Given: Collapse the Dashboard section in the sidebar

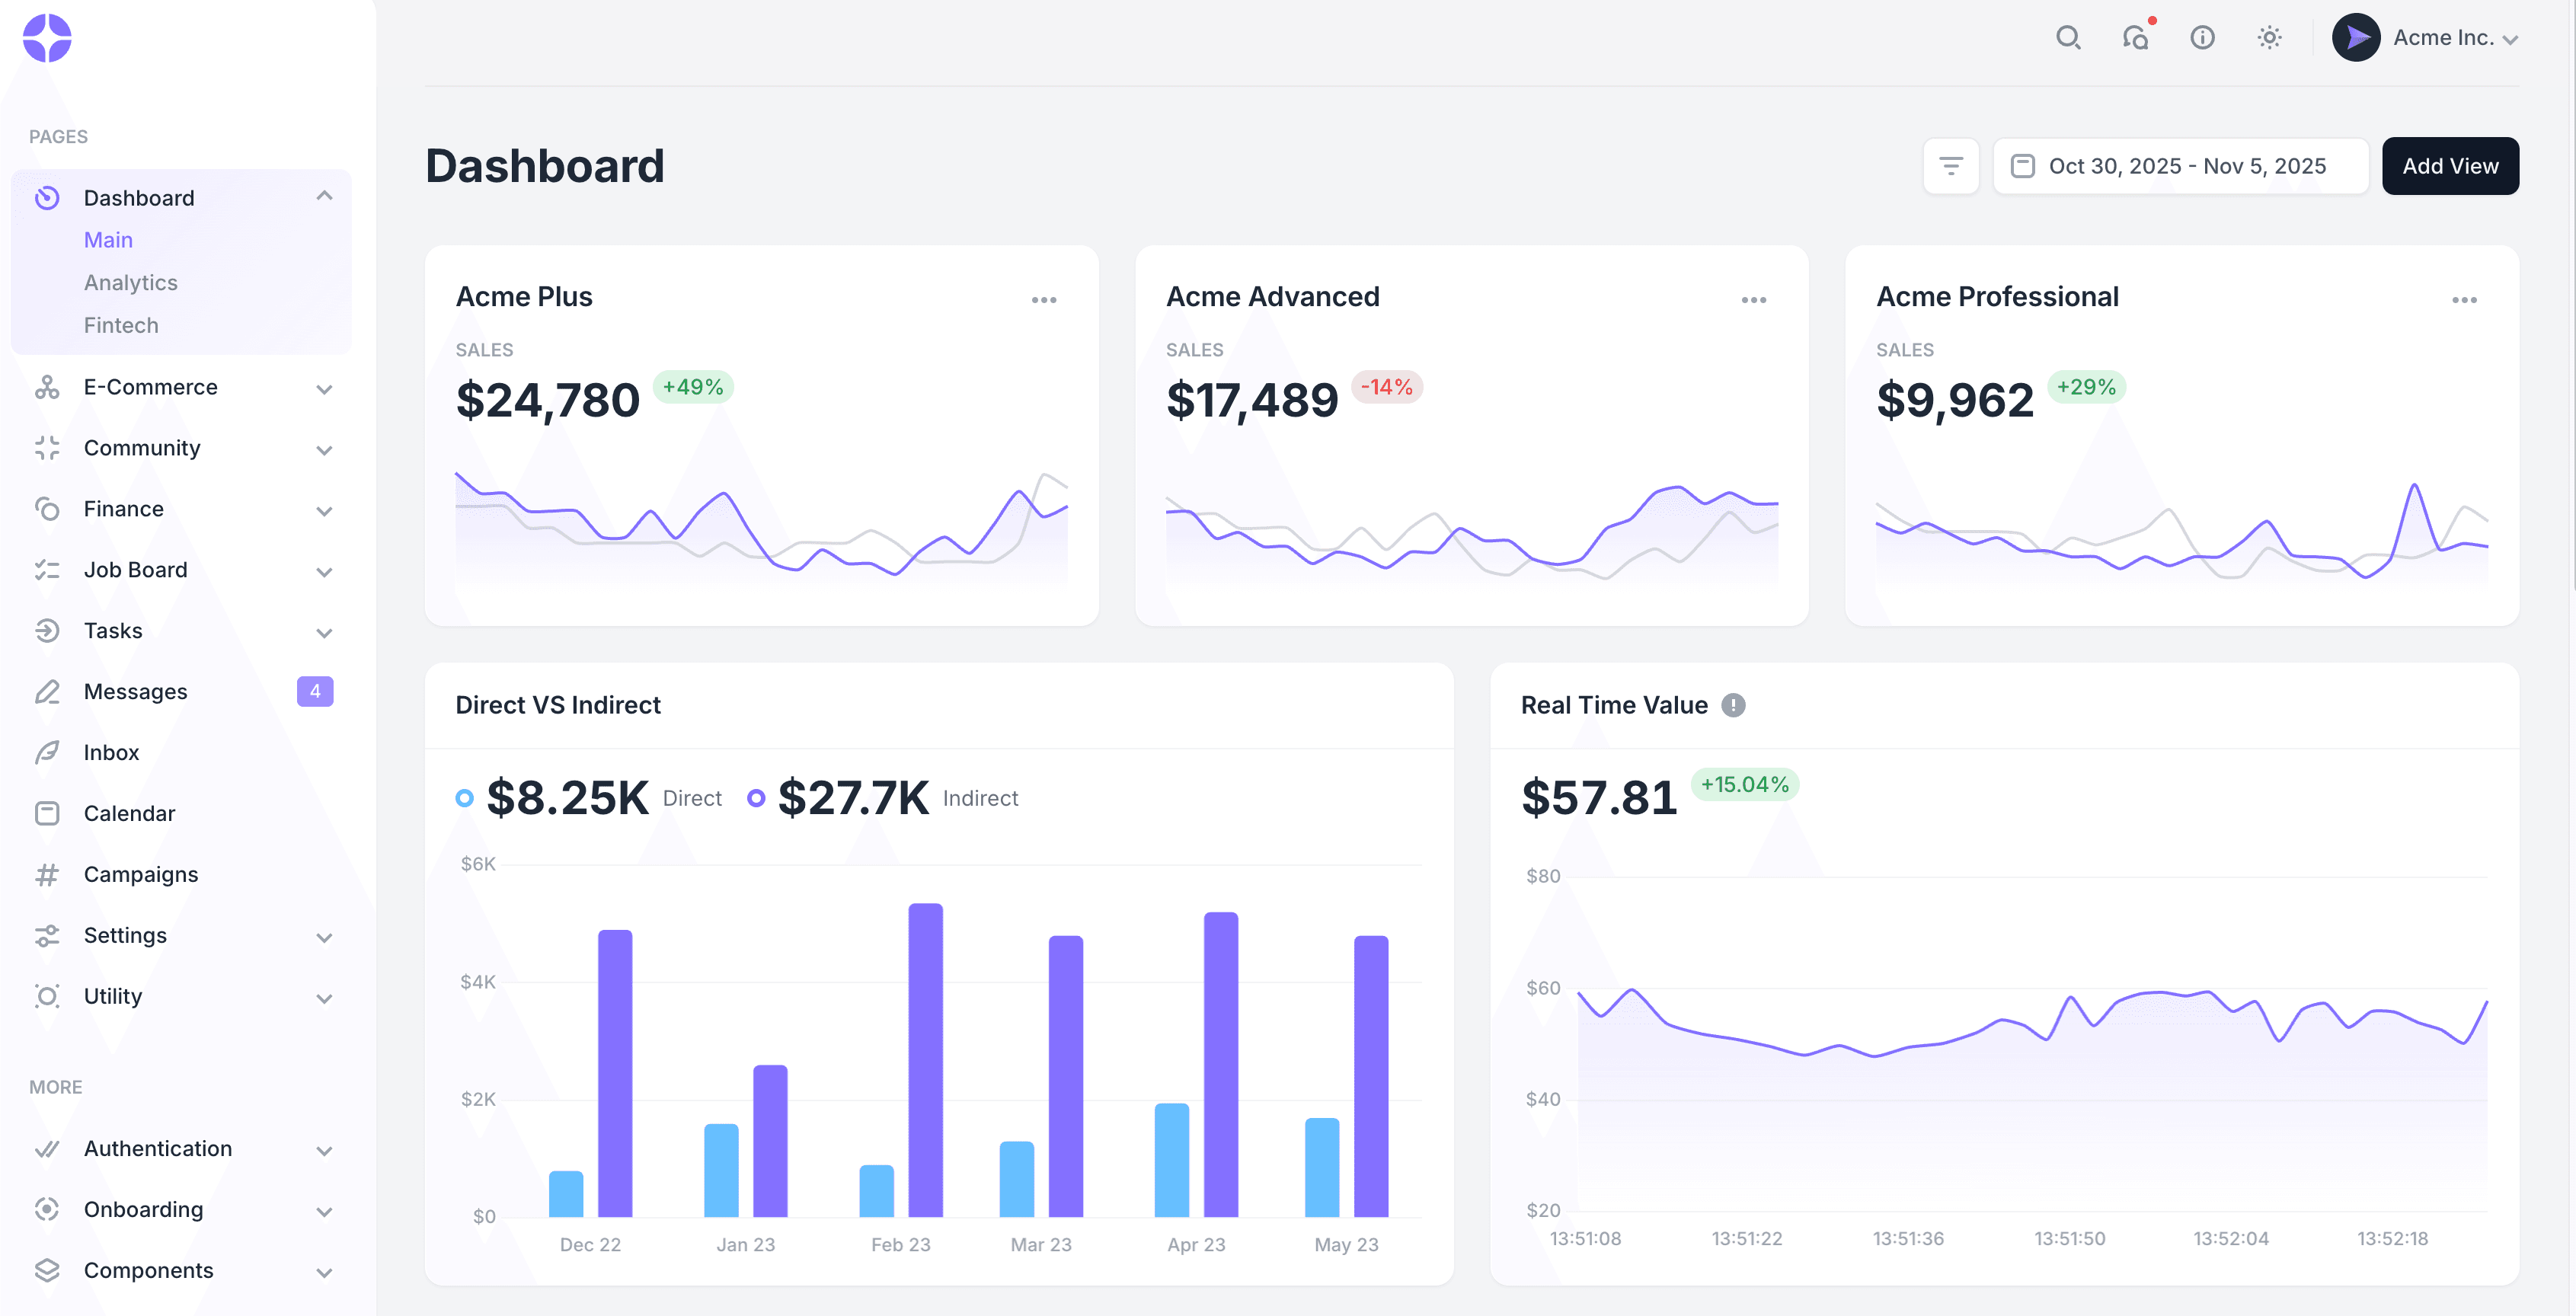Looking at the screenshot, I should pyautogui.click(x=324, y=196).
